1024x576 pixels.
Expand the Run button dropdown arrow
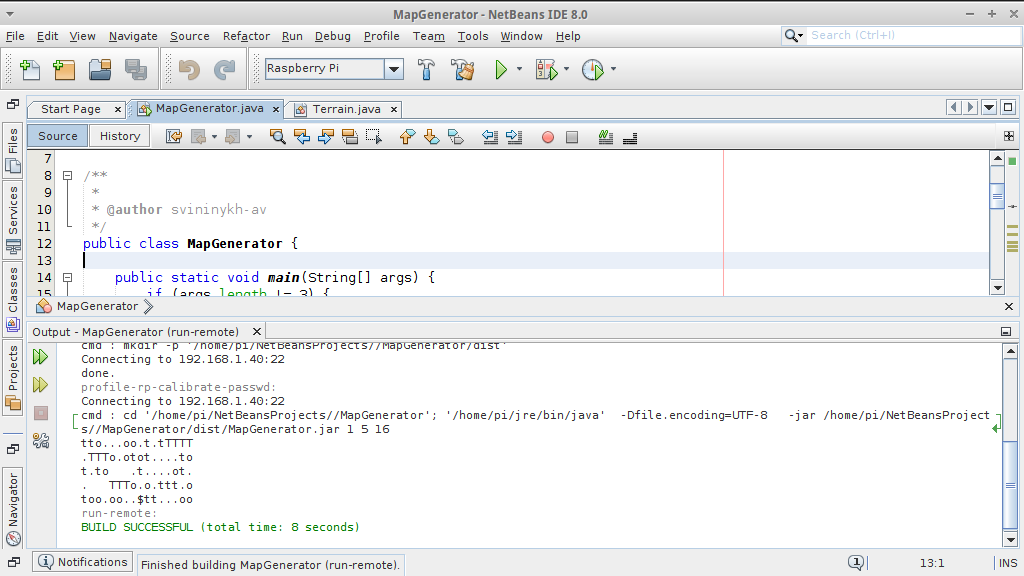tap(518, 69)
